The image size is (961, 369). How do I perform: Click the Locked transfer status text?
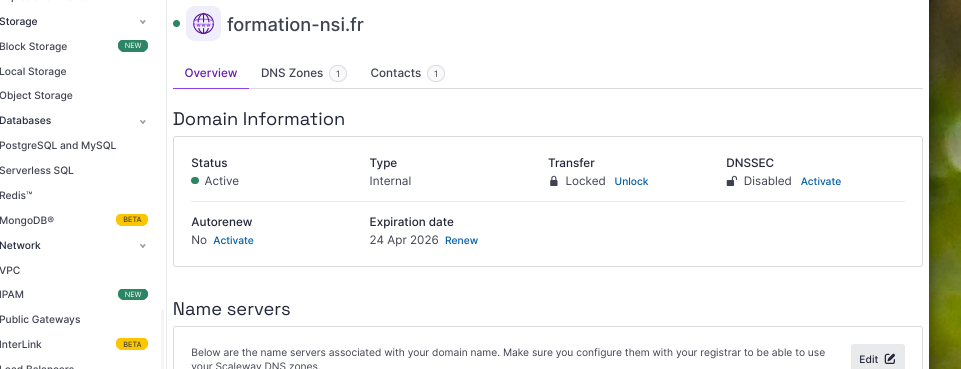tap(585, 181)
